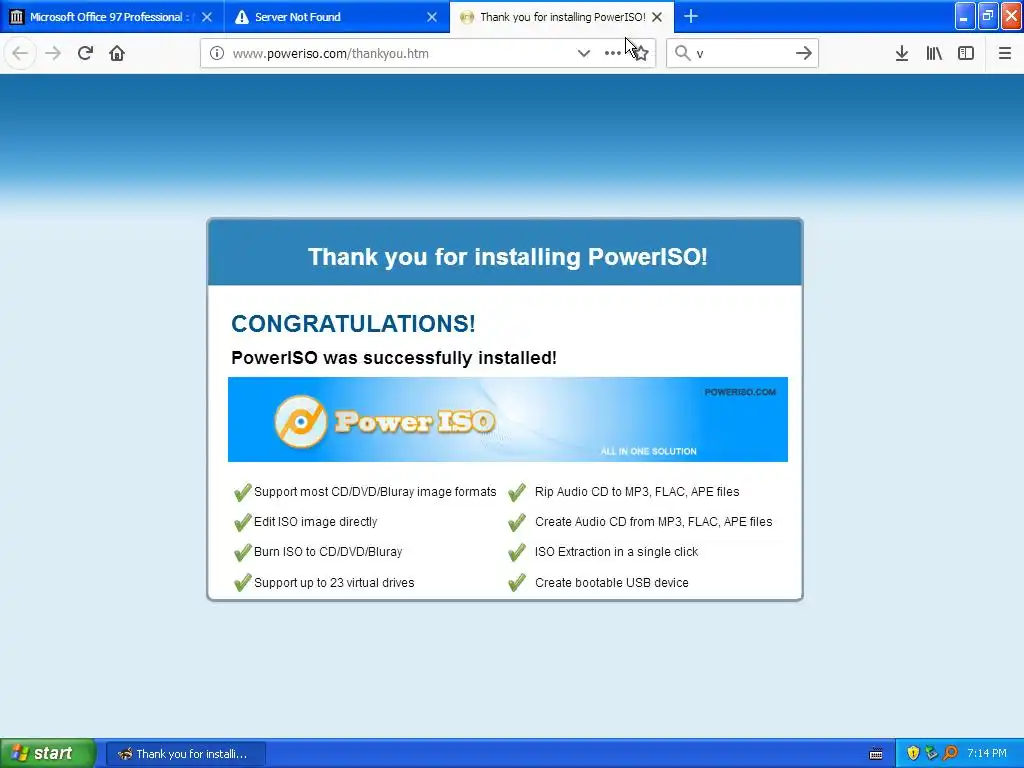
Task: Click Create Audio CD from MP3, FLAC, APE files
Action: 653,522
